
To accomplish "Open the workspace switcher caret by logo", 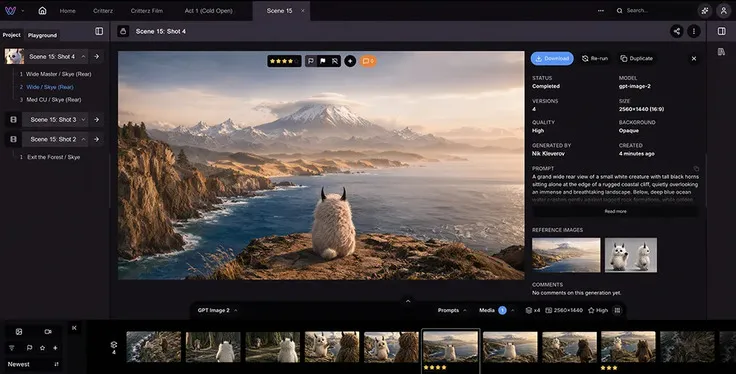I will tap(23, 11).
